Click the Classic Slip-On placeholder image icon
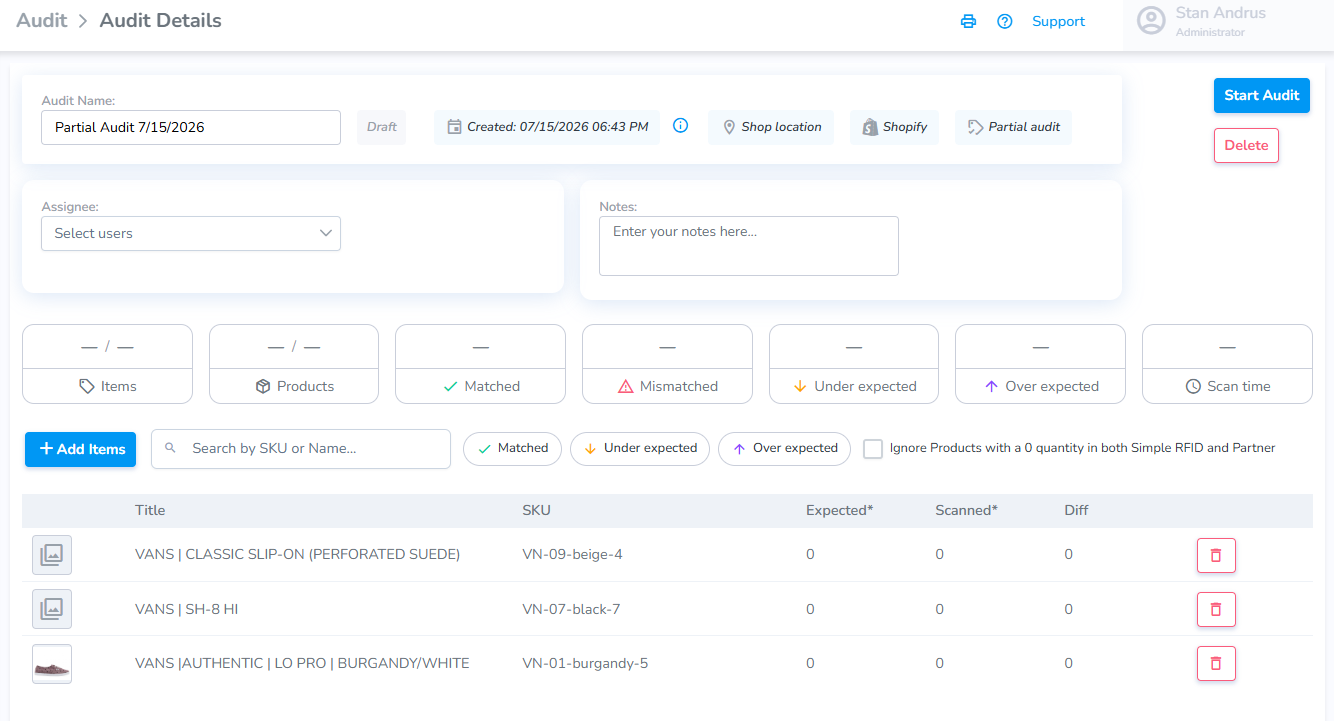This screenshot has width=1334, height=721. 52,555
